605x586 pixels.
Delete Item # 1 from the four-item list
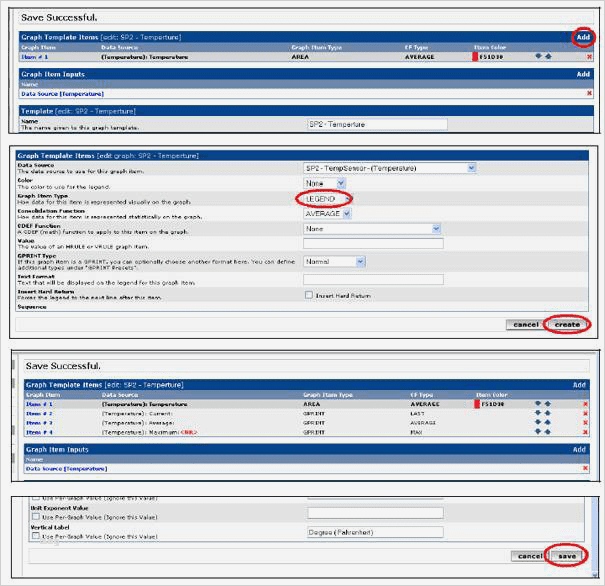coord(585,404)
